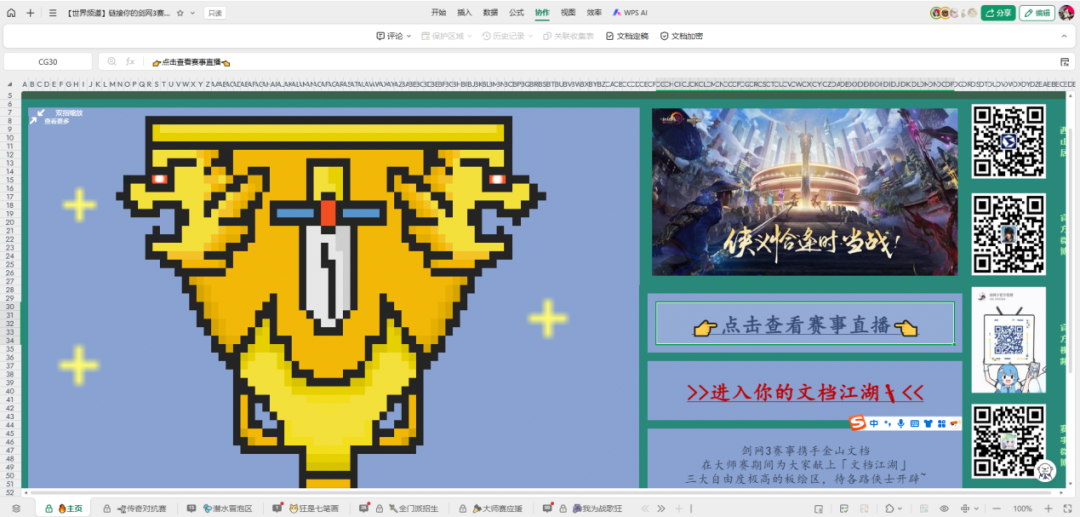Image resolution: width=1080 pixels, height=517 pixels.
Task: Click the game banner image 侠义恰逢时
Action: click(x=804, y=191)
